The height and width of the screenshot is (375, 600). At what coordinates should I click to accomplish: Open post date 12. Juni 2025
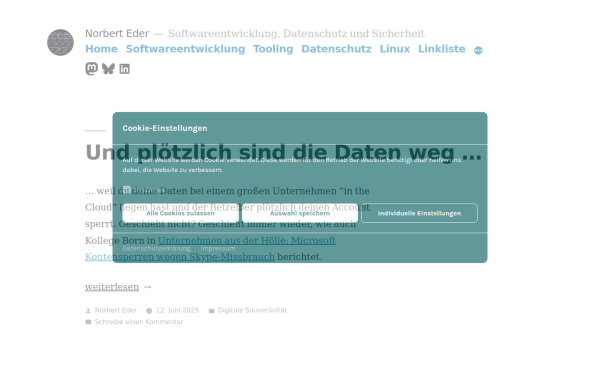click(x=178, y=310)
